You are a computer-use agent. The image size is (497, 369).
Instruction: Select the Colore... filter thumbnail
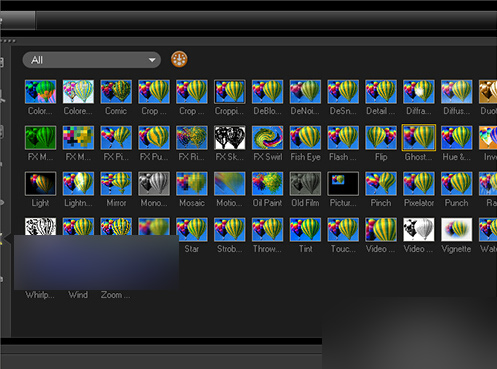click(x=78, y=92)
